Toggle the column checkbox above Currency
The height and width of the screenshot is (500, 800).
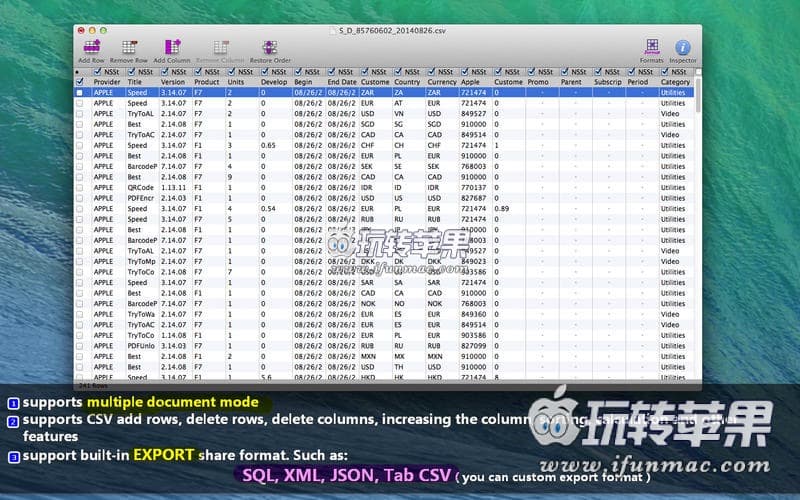pos(431,72)
